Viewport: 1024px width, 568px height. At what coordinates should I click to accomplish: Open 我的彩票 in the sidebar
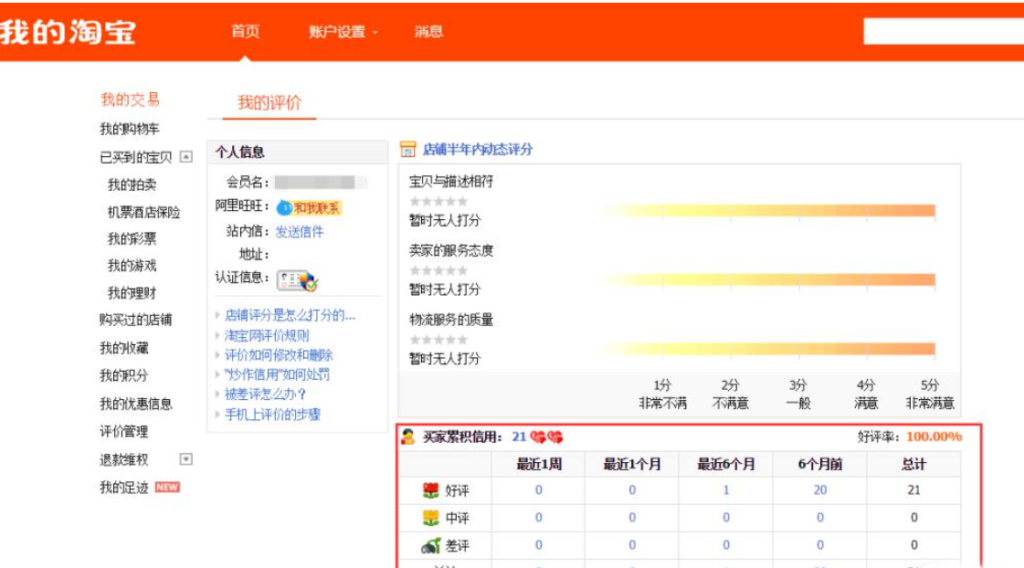click(132, 239)
